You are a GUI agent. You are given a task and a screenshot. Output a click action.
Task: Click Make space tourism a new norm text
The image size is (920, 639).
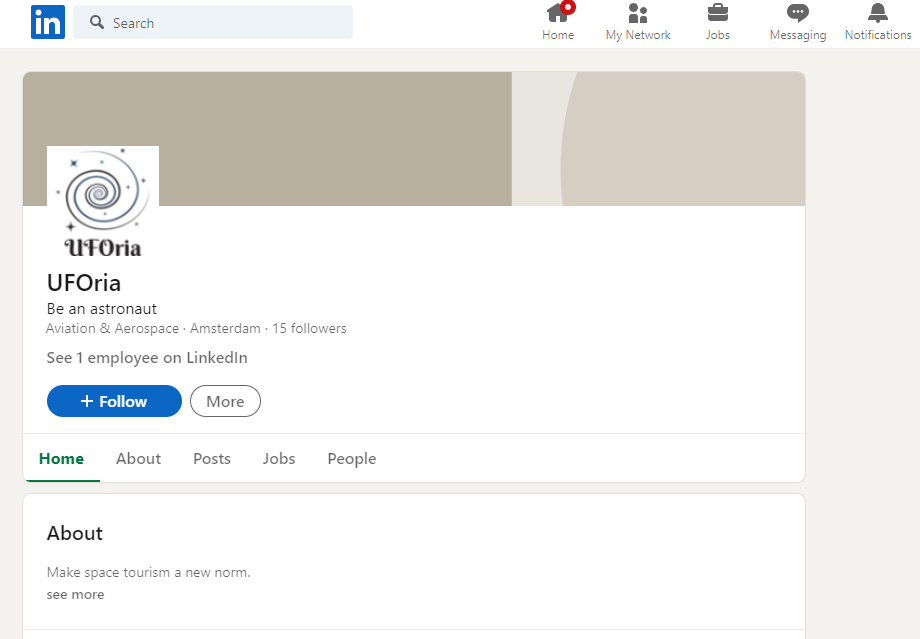tap(148, 572)
